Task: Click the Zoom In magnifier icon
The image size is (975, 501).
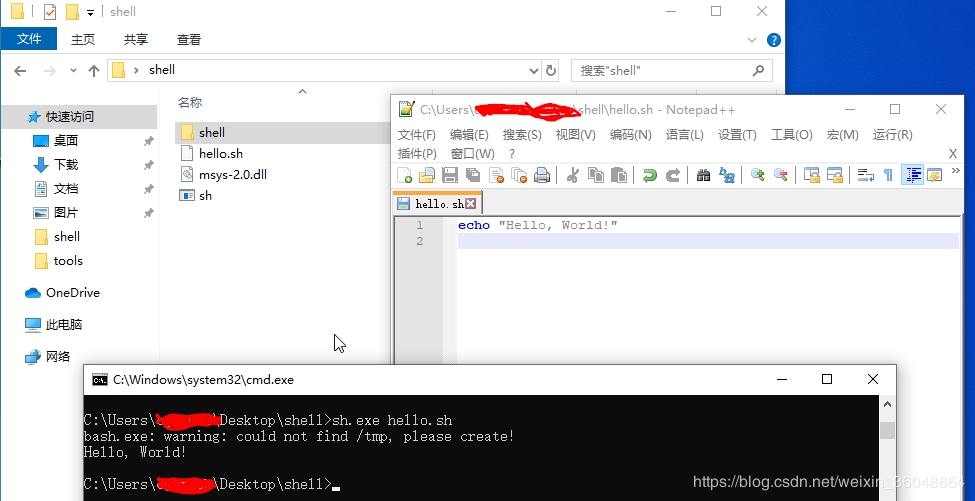Action: coord(757,175)
